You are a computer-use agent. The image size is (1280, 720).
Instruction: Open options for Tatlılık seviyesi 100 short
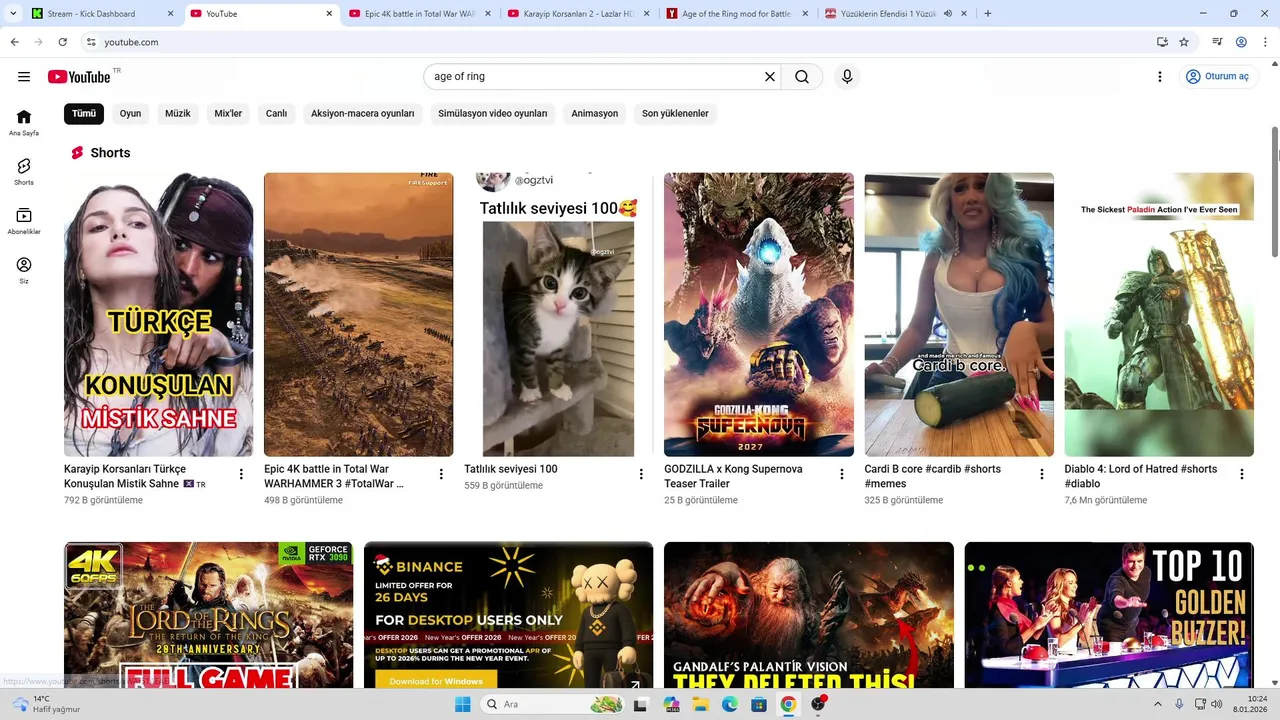(641, 474)
